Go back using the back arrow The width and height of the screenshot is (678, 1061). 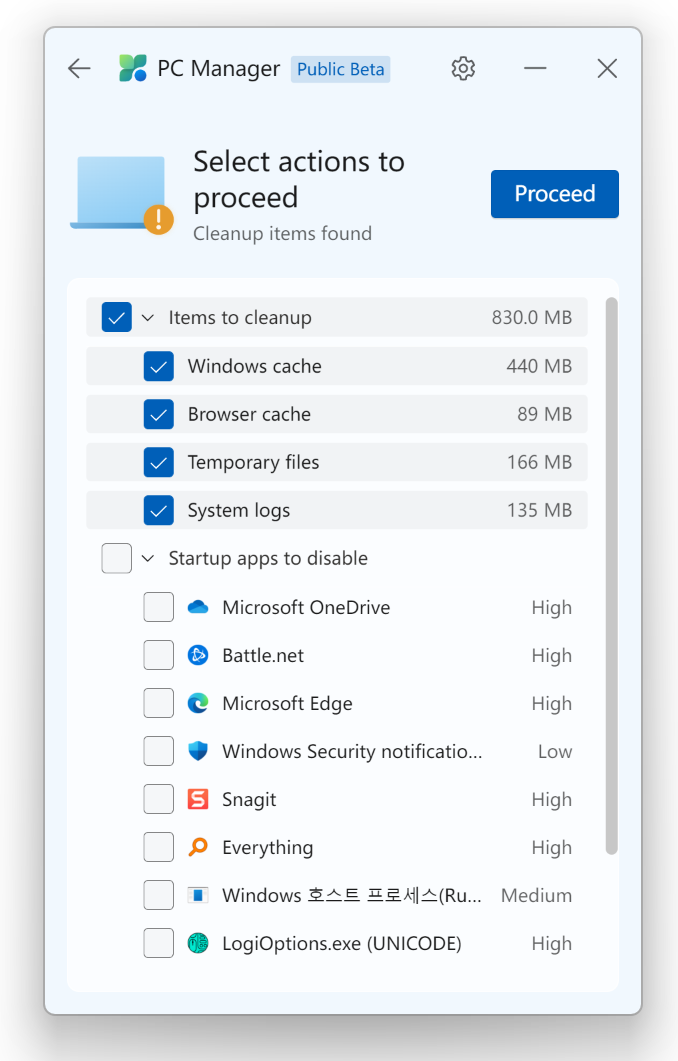pyautogui.click(x=79, y=68)
